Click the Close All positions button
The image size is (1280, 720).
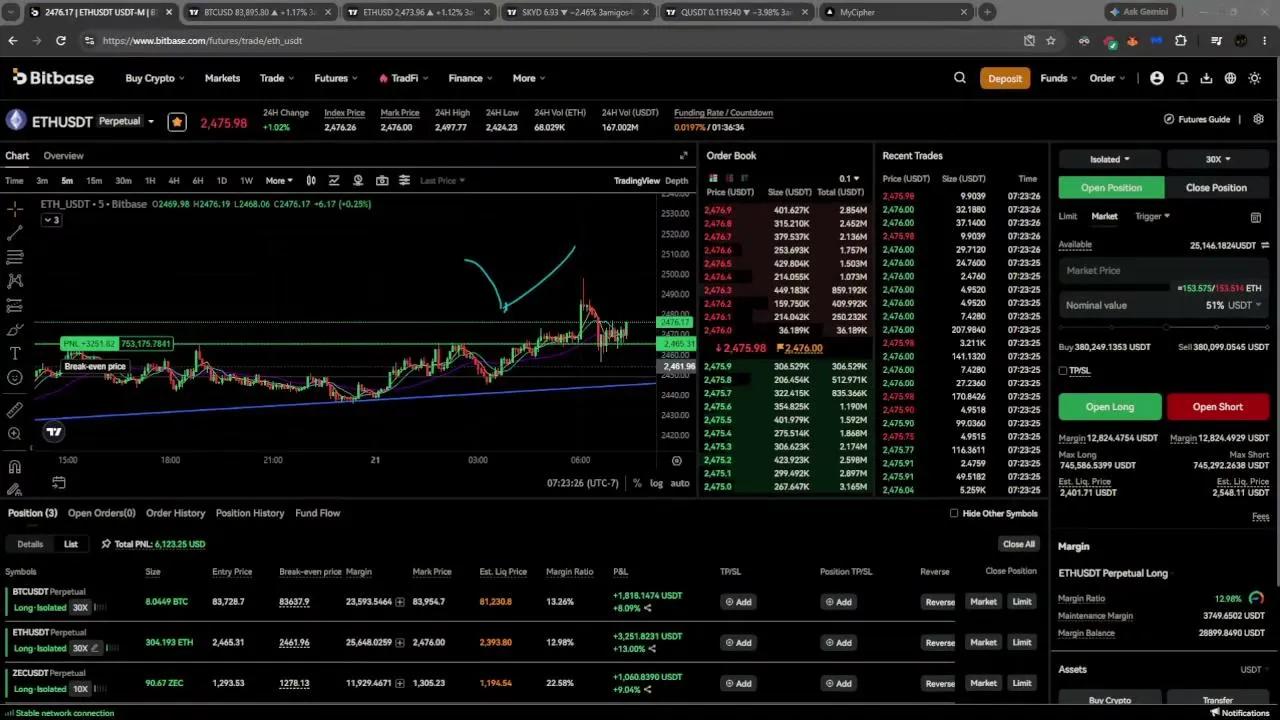[x=1019, y=544]
